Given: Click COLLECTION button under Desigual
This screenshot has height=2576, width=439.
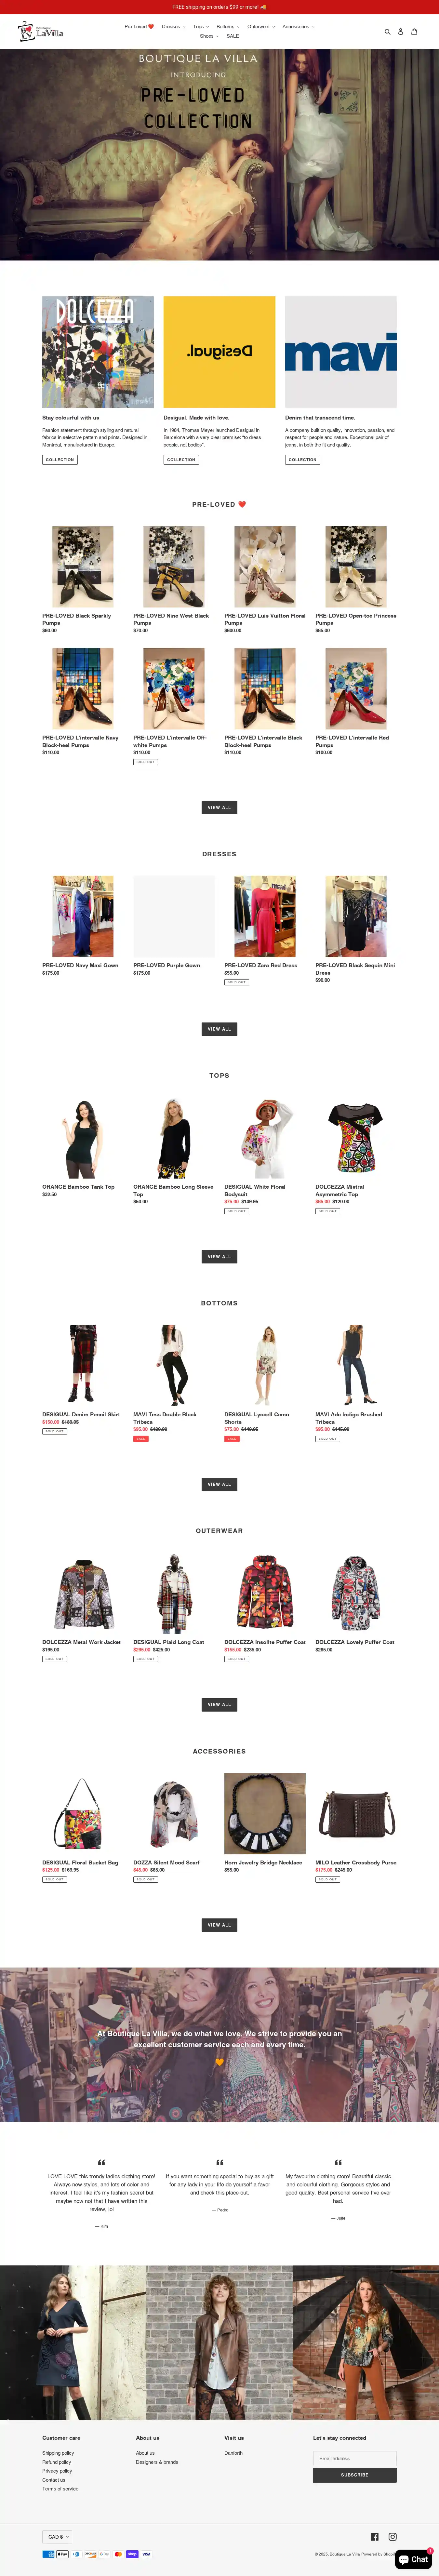Looking at the screenshot, I should coord(181,460).
